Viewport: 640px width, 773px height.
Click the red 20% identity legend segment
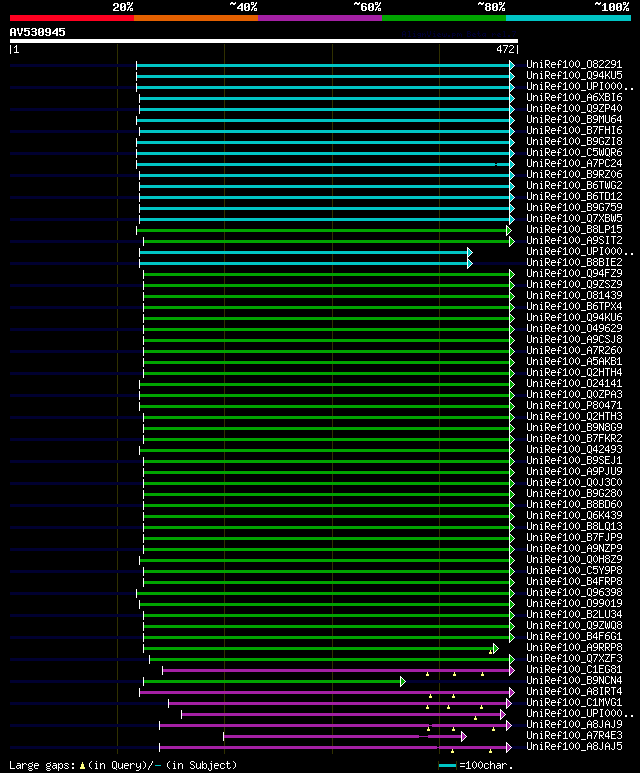click(71, 18)
